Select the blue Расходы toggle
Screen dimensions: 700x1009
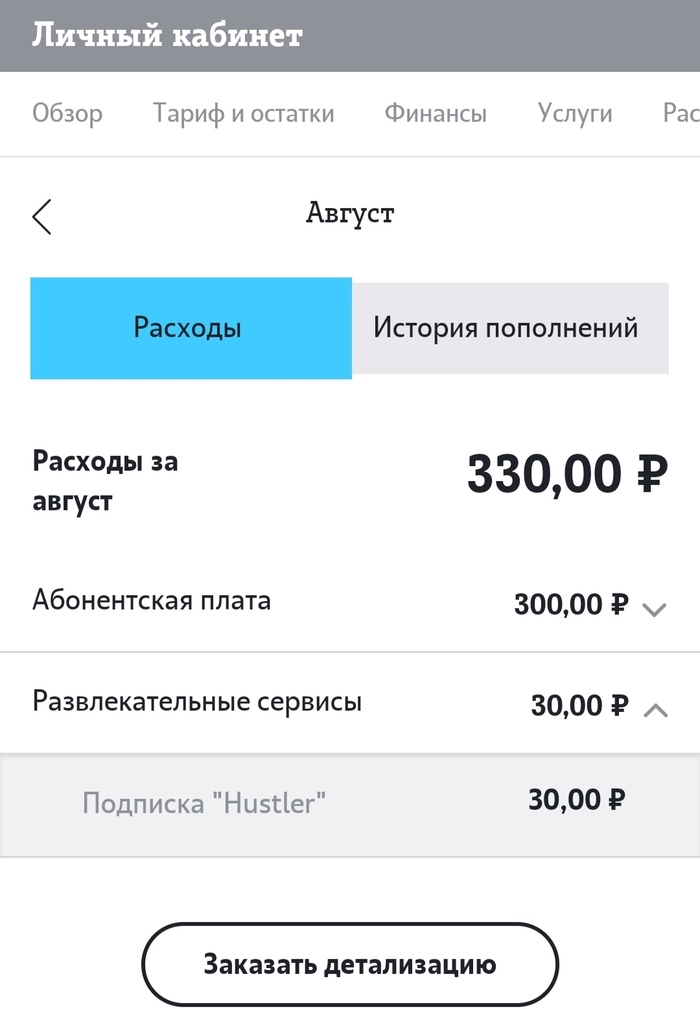point(190,328)
